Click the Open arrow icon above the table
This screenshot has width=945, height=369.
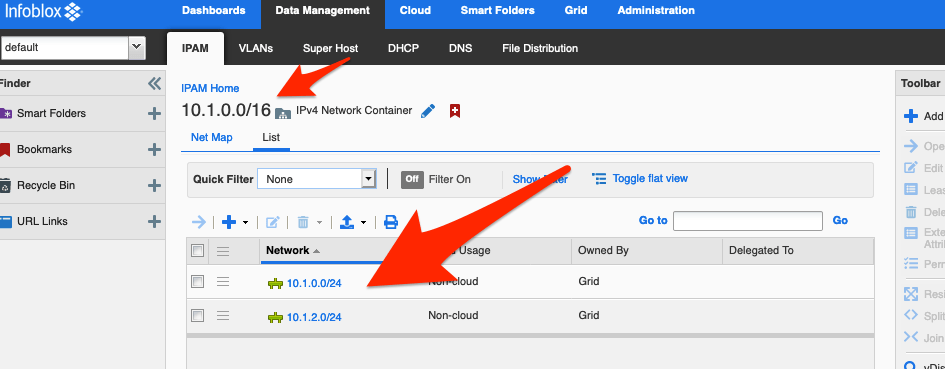198,222
